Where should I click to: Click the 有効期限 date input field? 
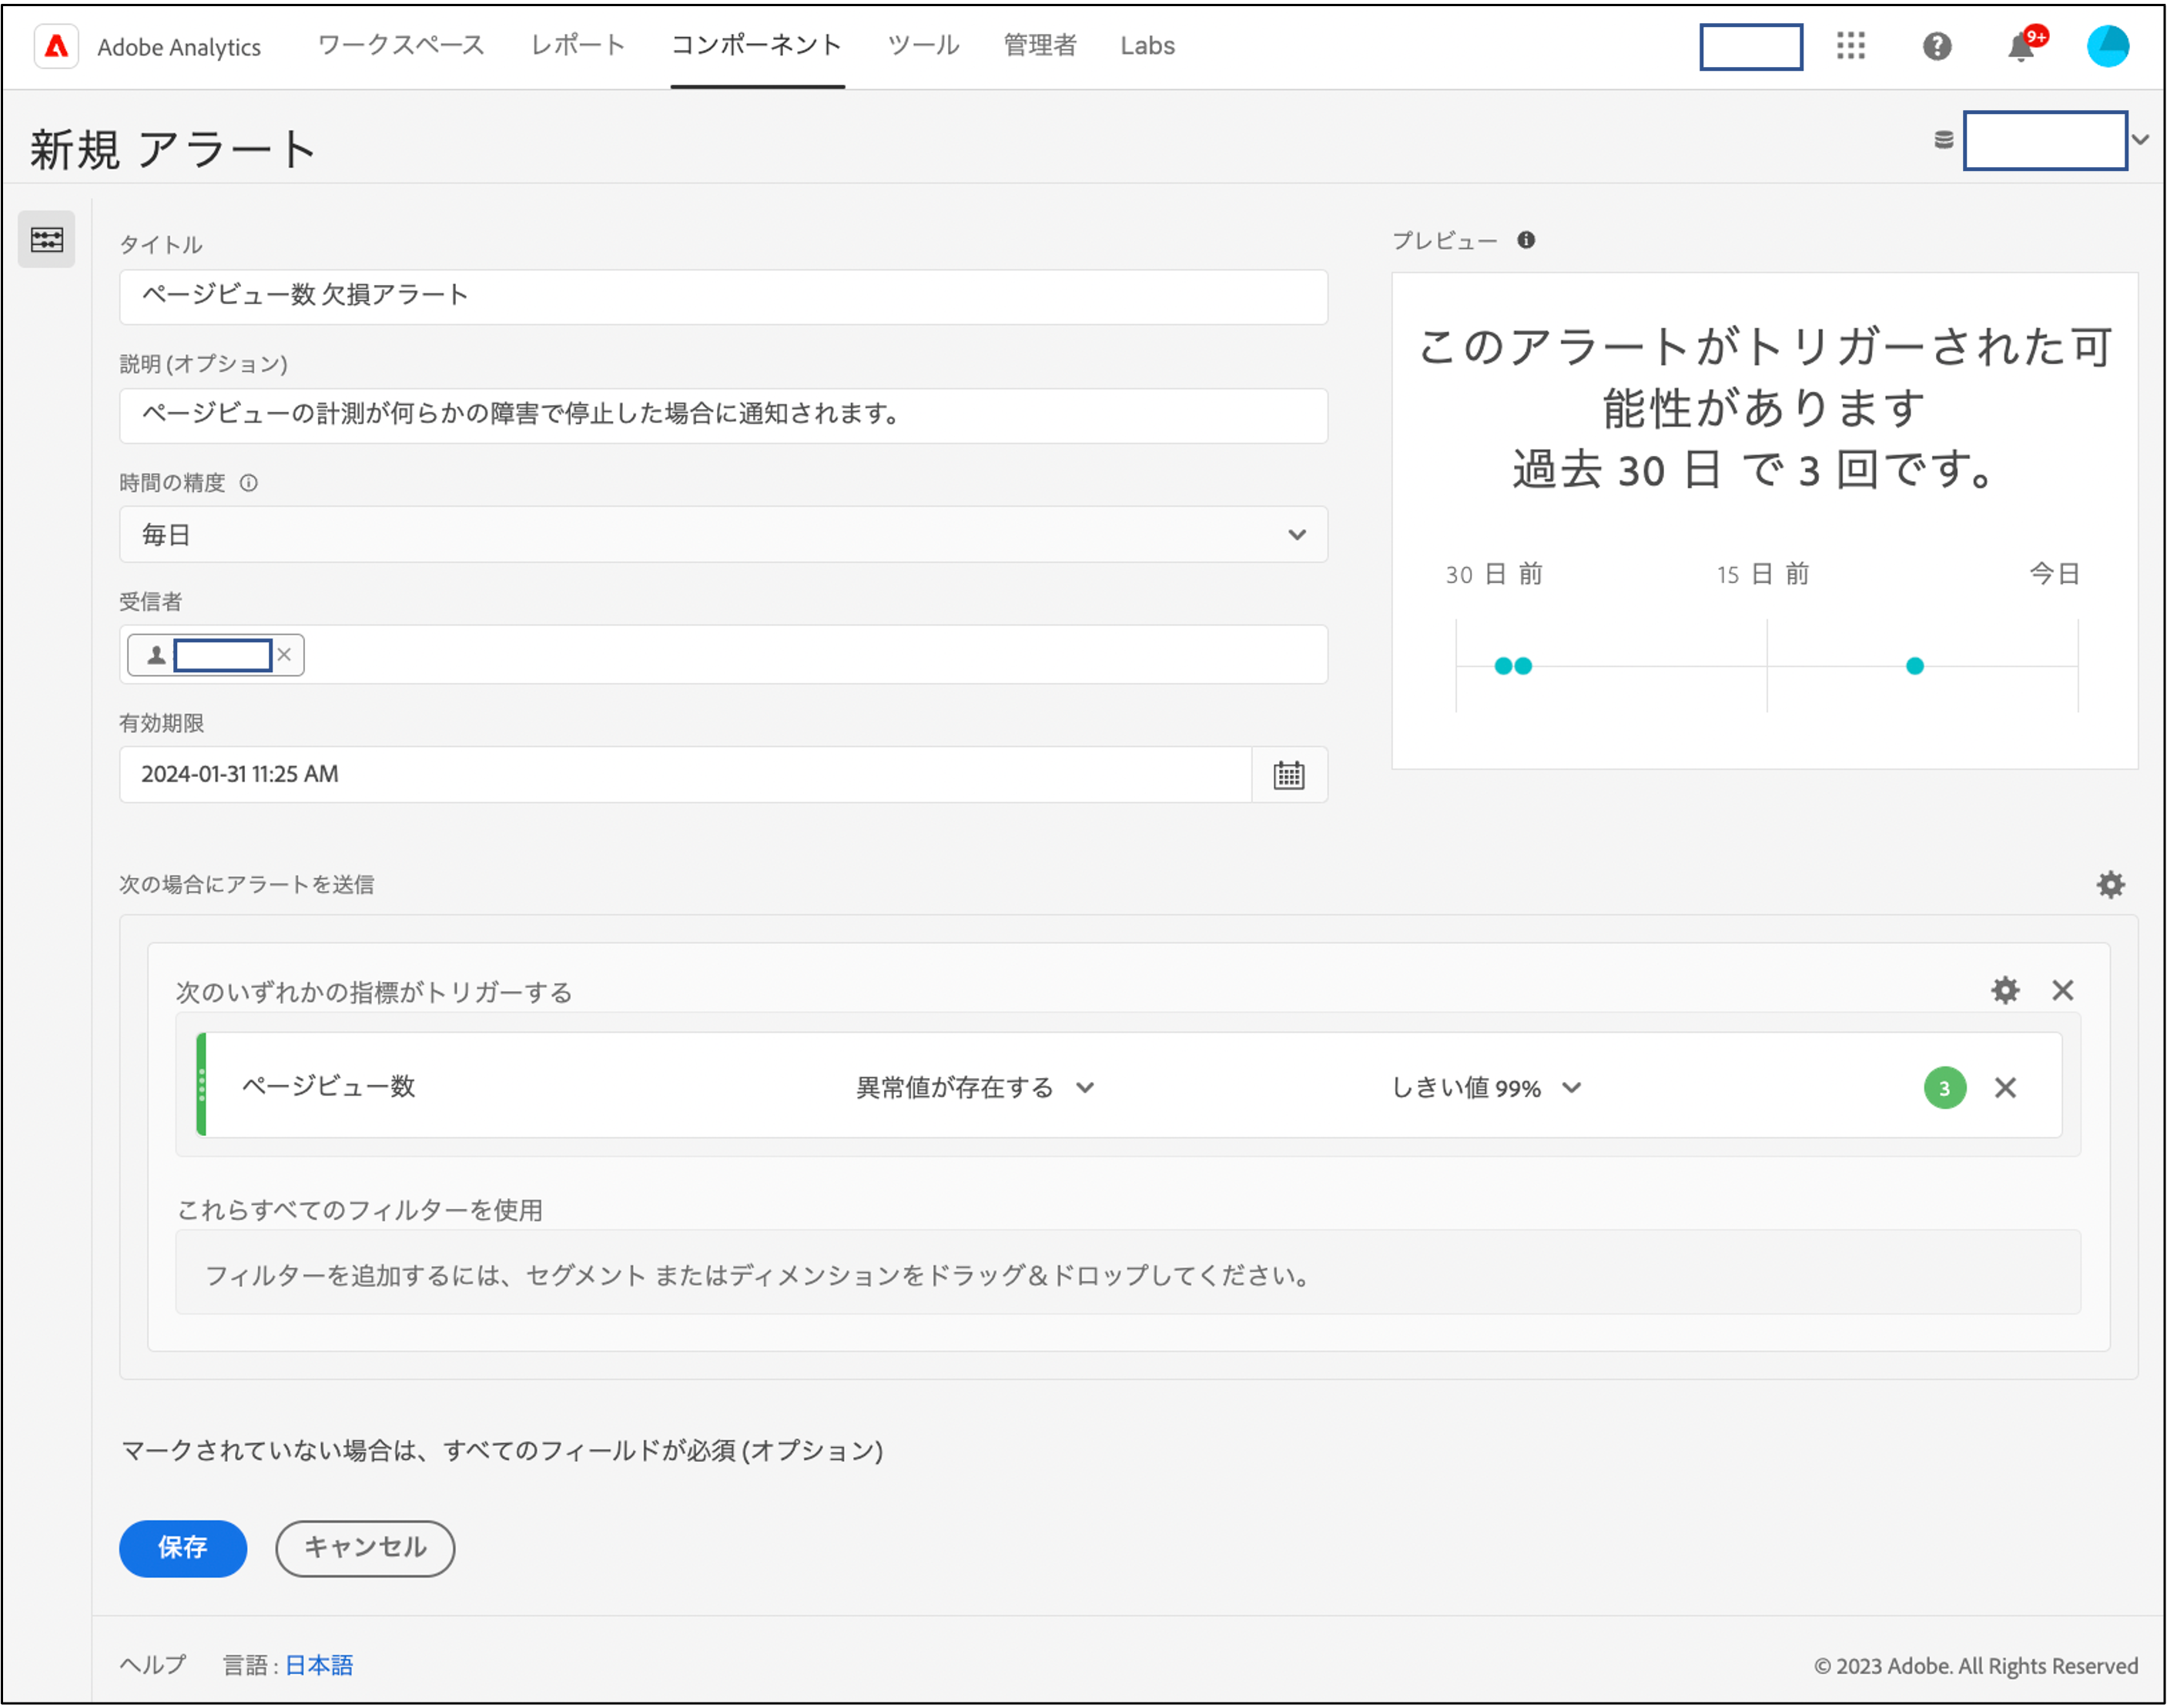tap(685, 775)
